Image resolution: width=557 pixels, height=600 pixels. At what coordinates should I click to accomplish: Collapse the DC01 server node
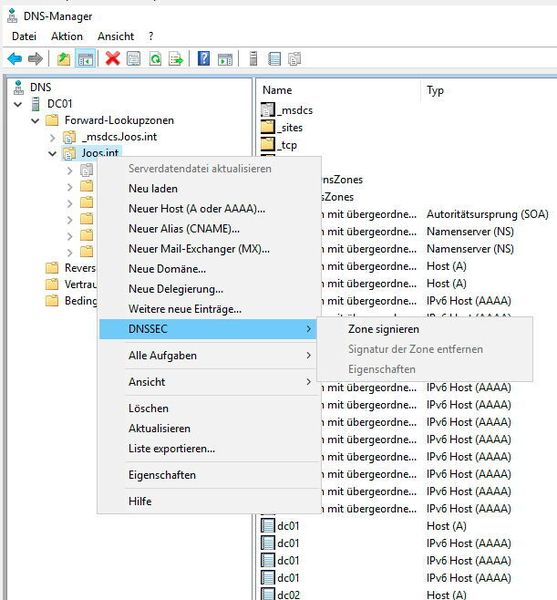coord(18,104)
